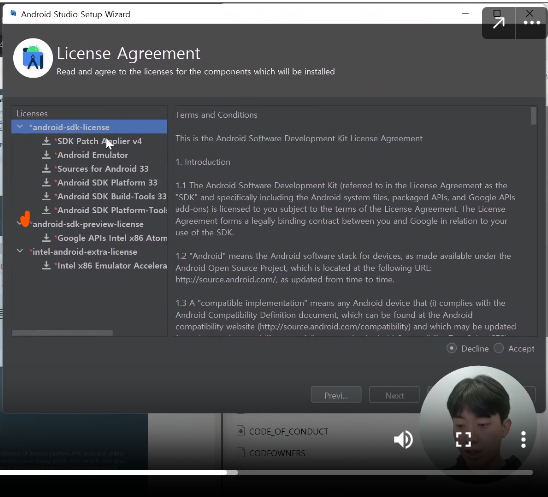
Task: Click download icon beside SDK Patch Applier v4
Action: point(46,141)
